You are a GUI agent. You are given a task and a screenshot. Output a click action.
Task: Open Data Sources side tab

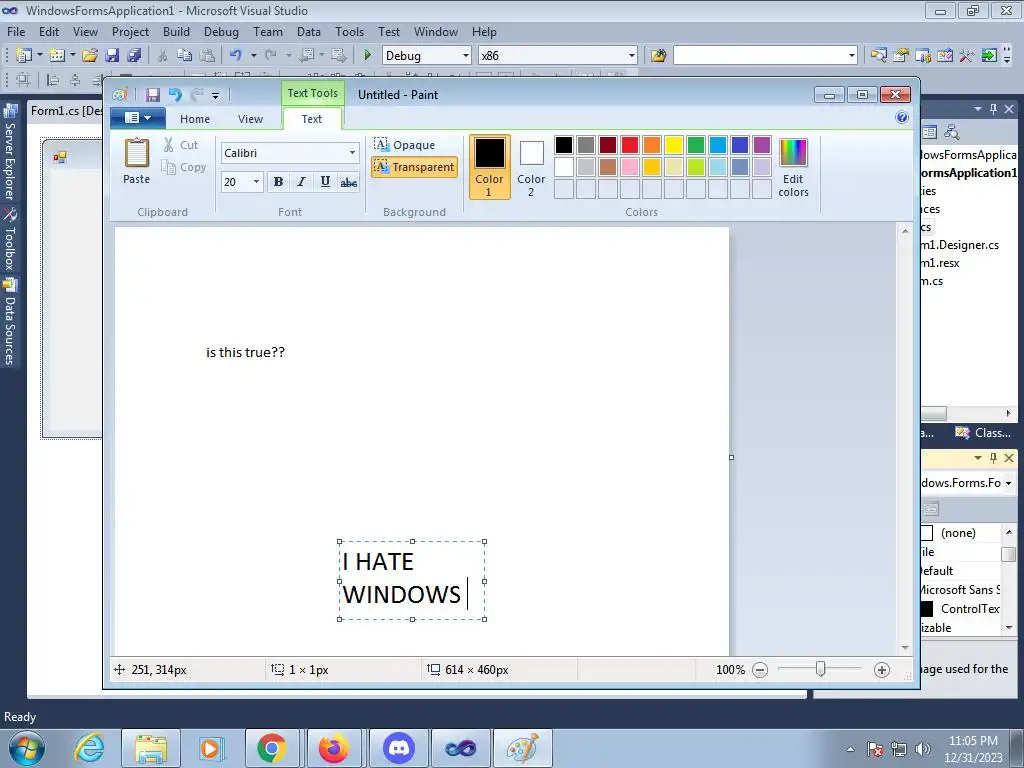[x=10, y=321]
